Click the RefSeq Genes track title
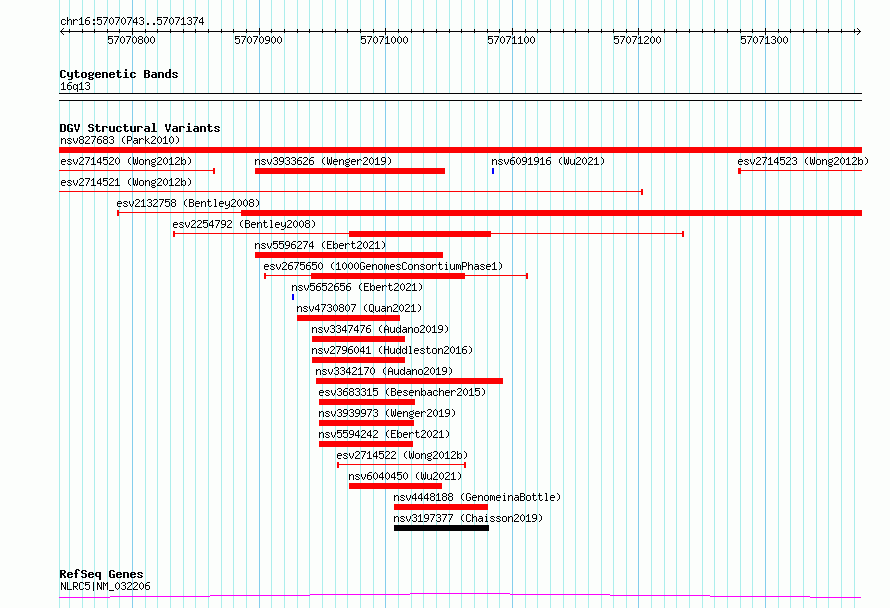Screen dimensions: 890x608 [101, 574]
